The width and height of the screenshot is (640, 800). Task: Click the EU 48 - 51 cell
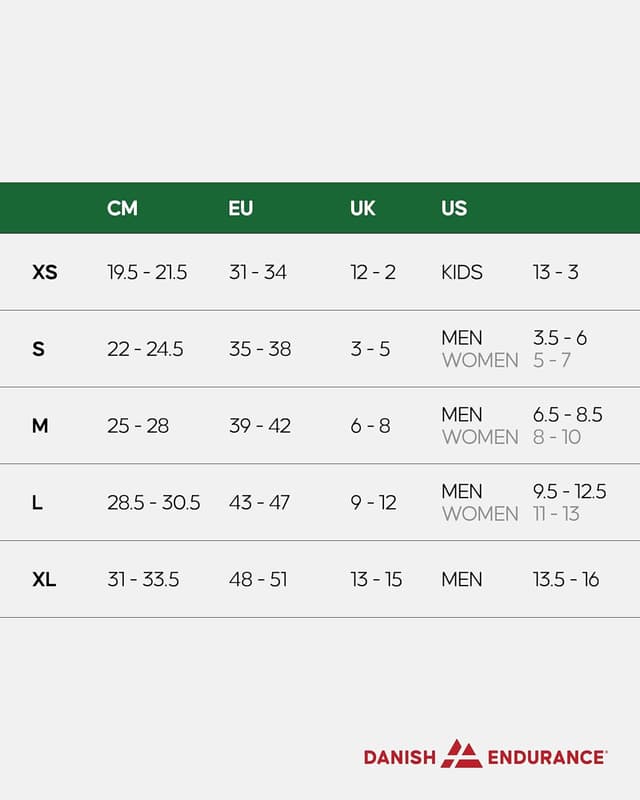pyautogui.click(x=258, y=579)
